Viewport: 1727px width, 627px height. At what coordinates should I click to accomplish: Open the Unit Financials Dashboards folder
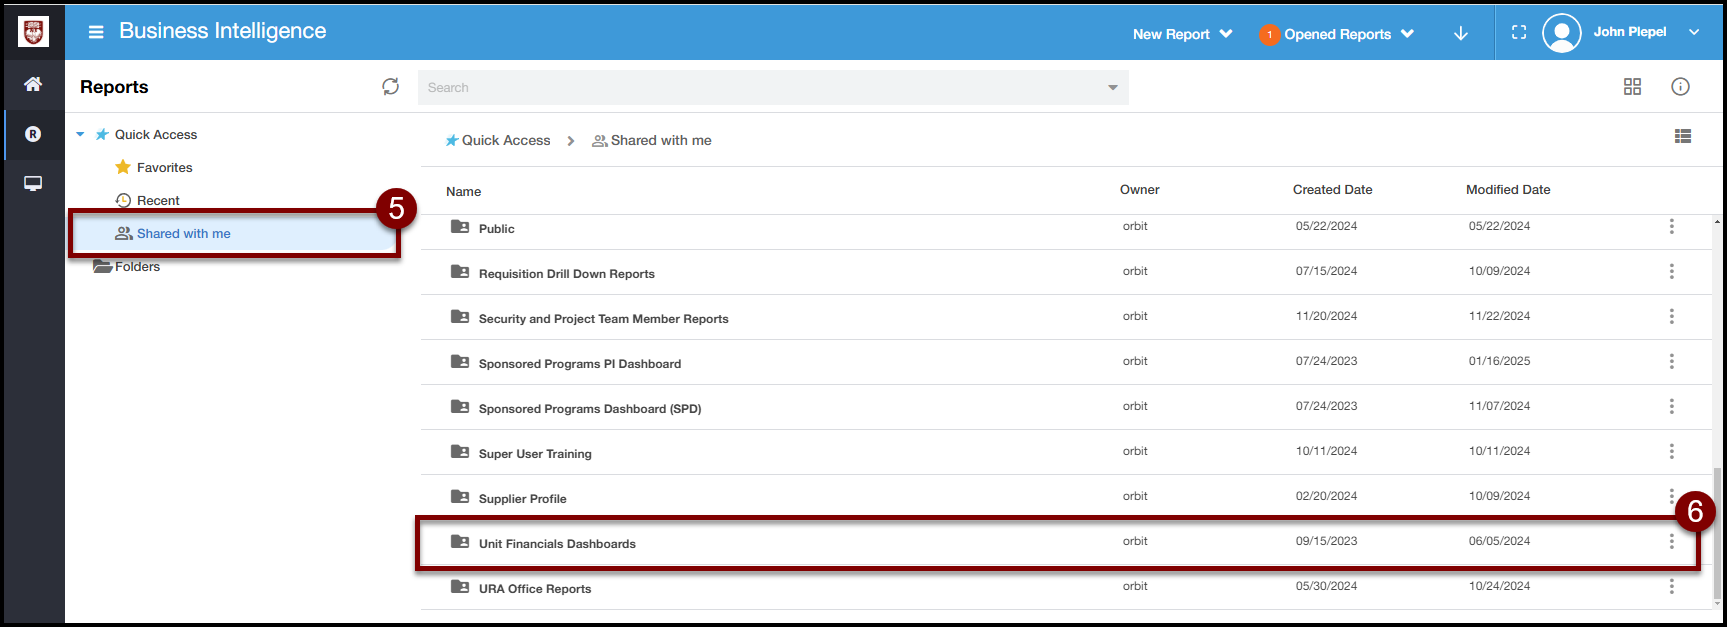coord(557,544)
